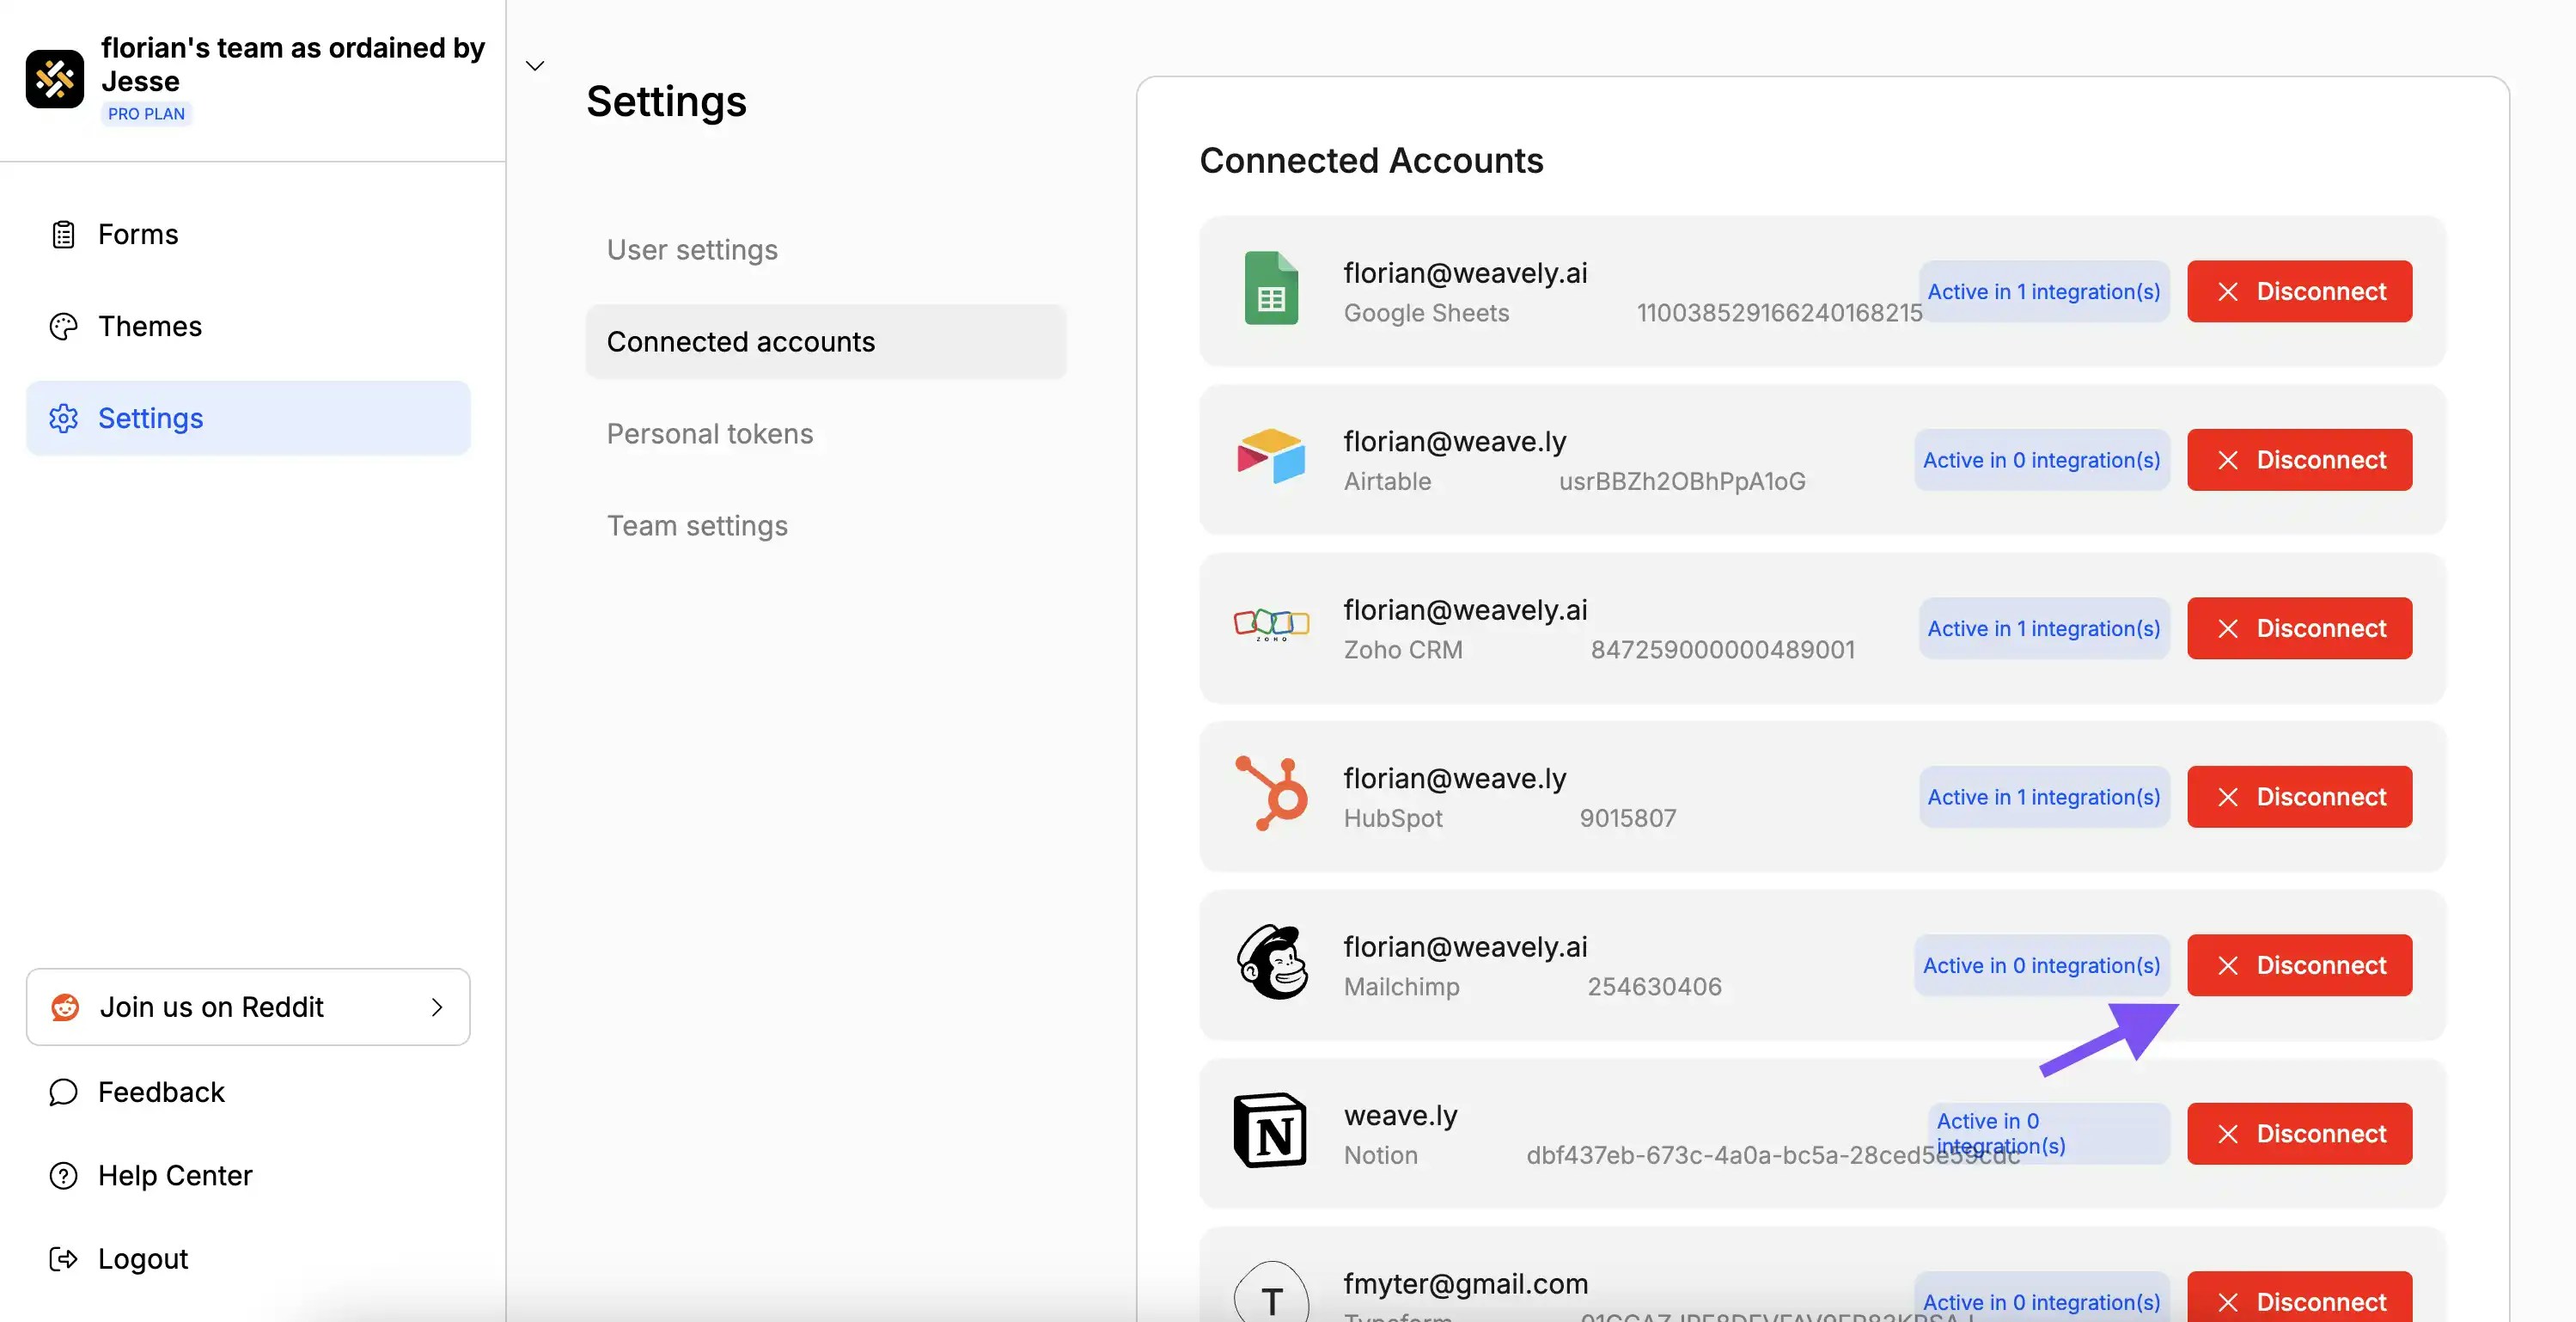Click the Notion logo icon
The width and height of the screenshot is (2576, 1322).
1270,1132
